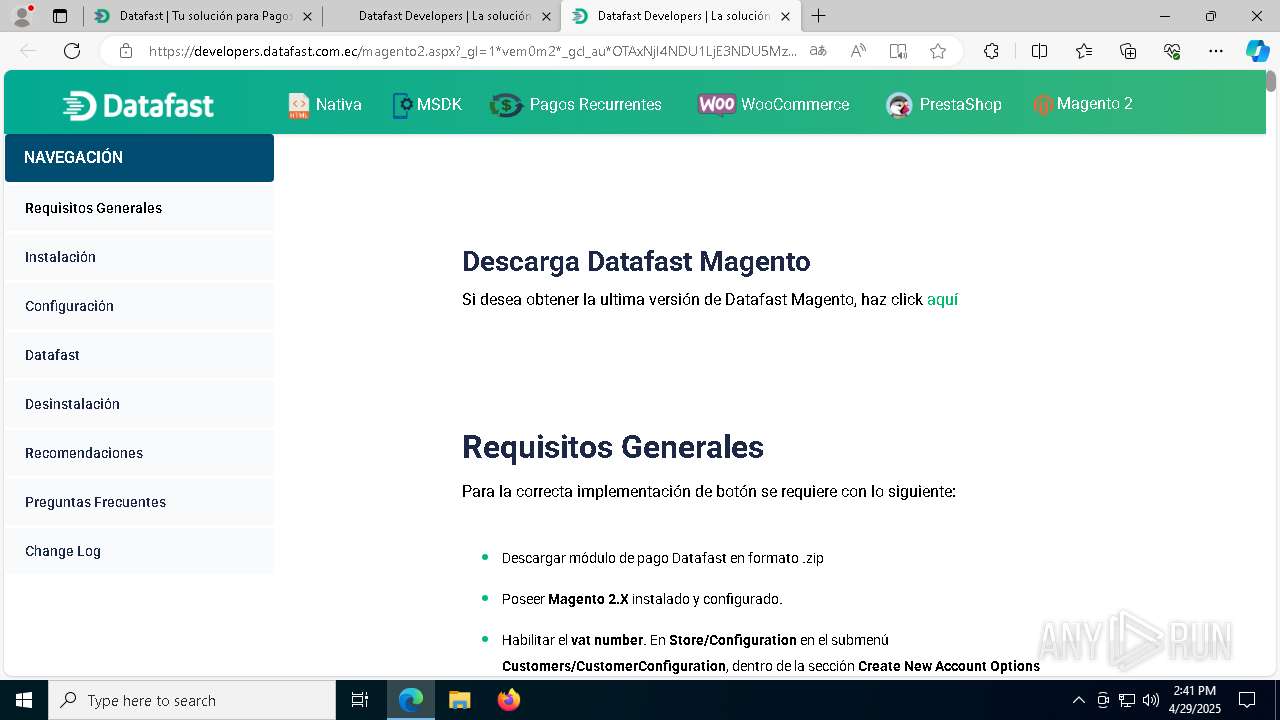Open the MSDK mobile icon
This screenshot has height=720, width=1280.
(x=401, y=105)
